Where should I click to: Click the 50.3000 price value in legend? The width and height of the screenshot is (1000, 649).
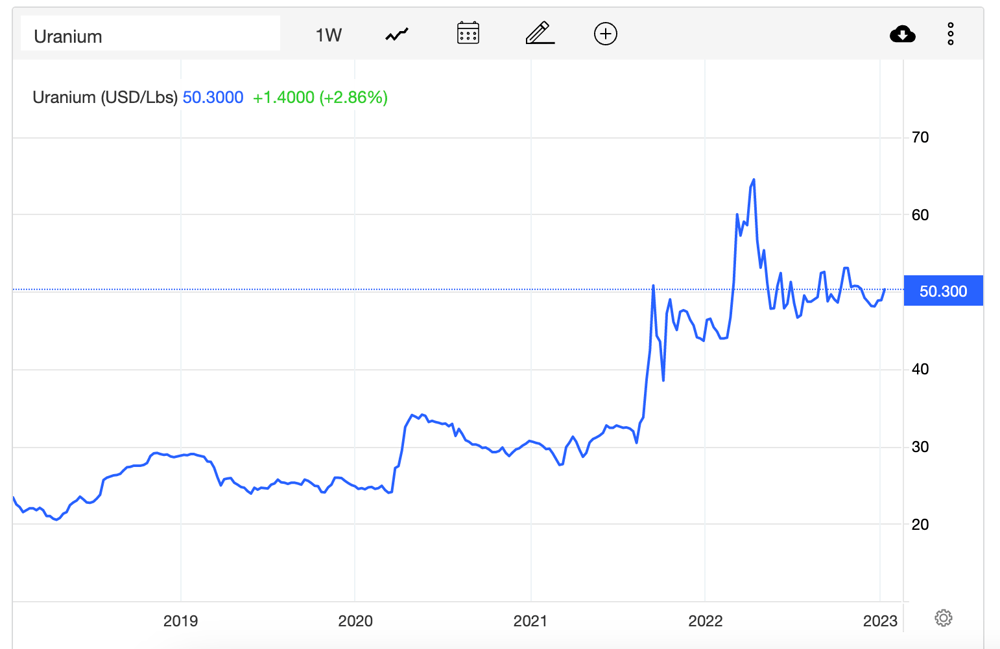pos(213,98)
